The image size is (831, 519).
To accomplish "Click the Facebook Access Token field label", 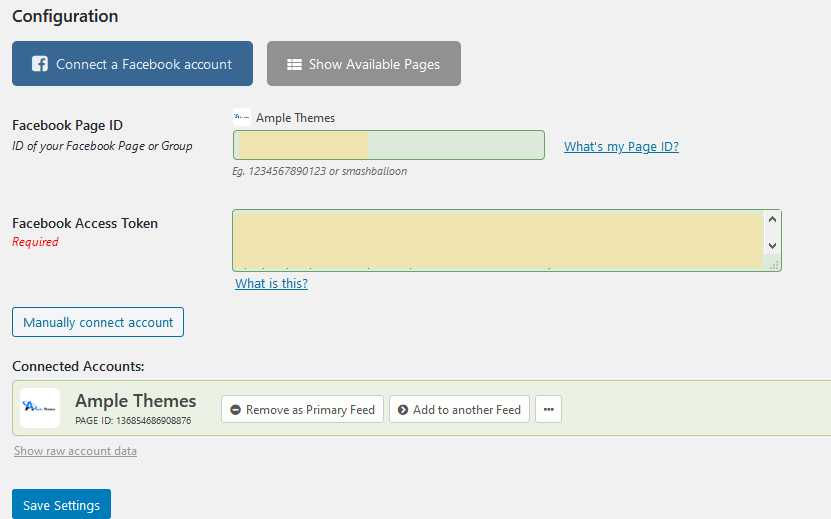I will pyautogui.click(x=85, y=223).
